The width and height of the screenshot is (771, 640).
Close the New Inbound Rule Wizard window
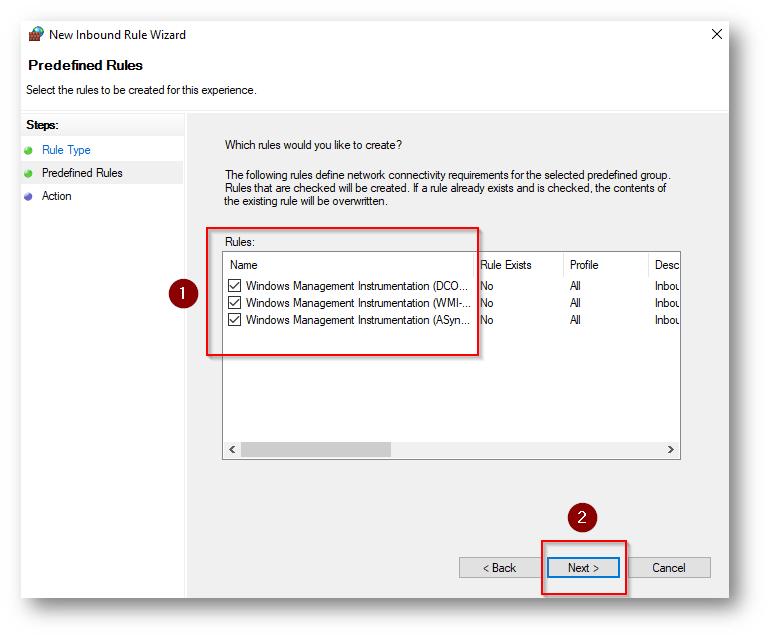tap(716, 34)
